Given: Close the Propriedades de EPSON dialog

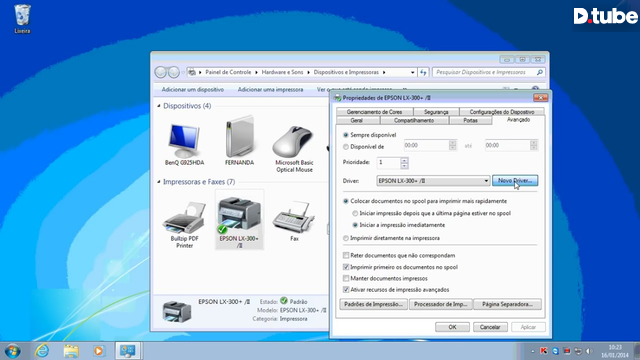Looking at the screenshot, I should [540, 98].
